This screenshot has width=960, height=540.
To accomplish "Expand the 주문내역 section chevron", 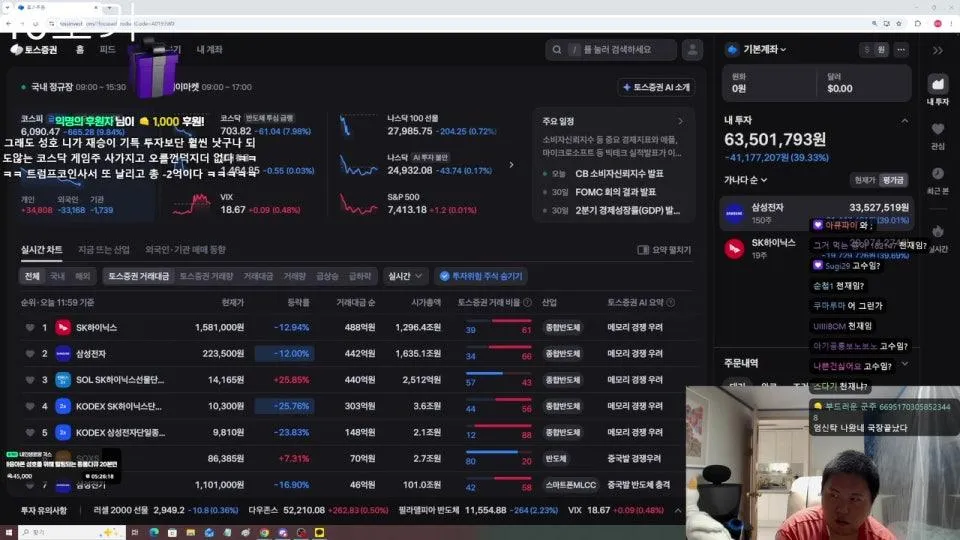I will pyautogui.click(x=904, y=364).
